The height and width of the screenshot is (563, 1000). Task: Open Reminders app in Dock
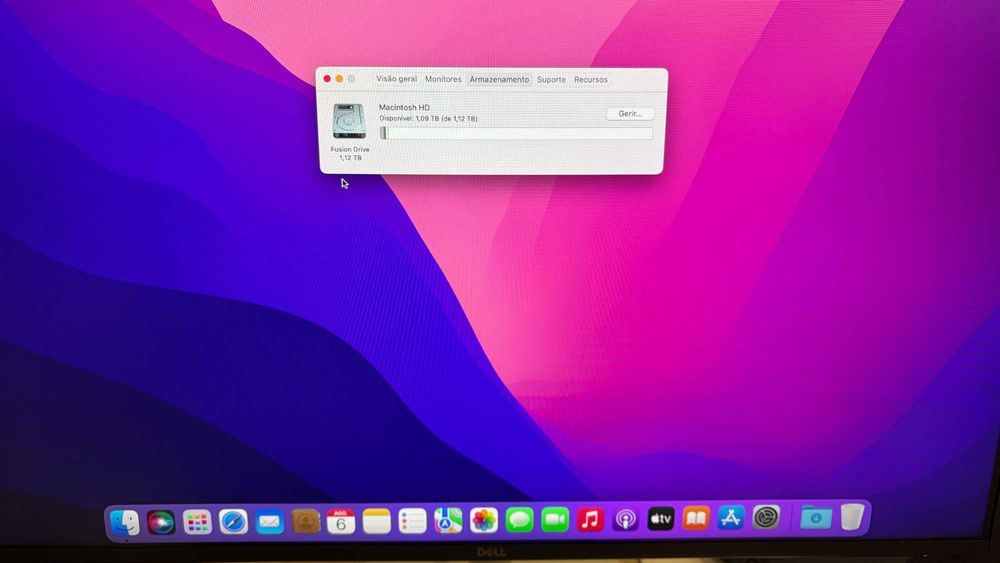pyautogui.click(x=413, y=521)
